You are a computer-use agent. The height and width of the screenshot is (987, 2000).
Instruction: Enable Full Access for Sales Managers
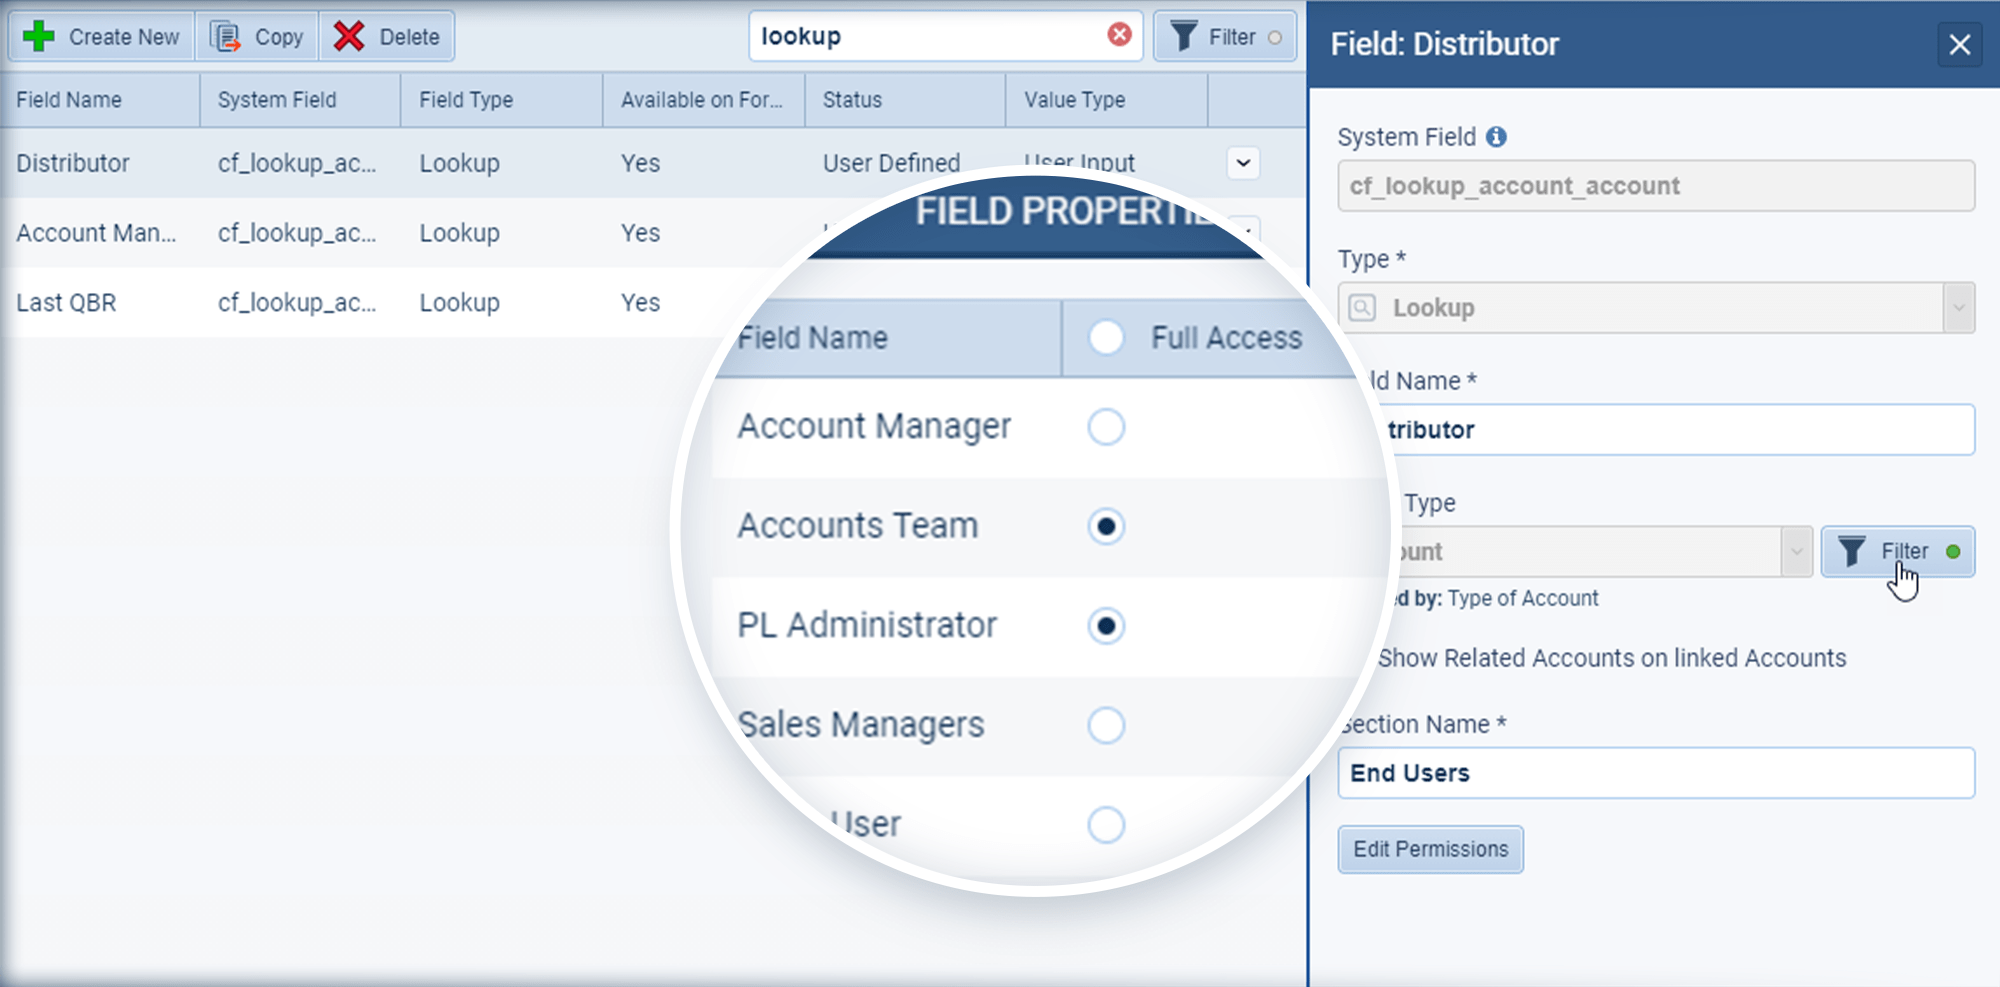pos(1106,726)
